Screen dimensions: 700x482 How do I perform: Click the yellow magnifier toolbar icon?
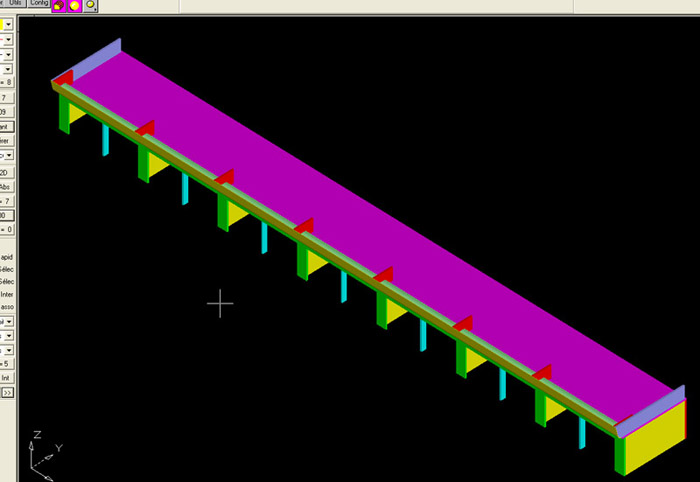91,5
